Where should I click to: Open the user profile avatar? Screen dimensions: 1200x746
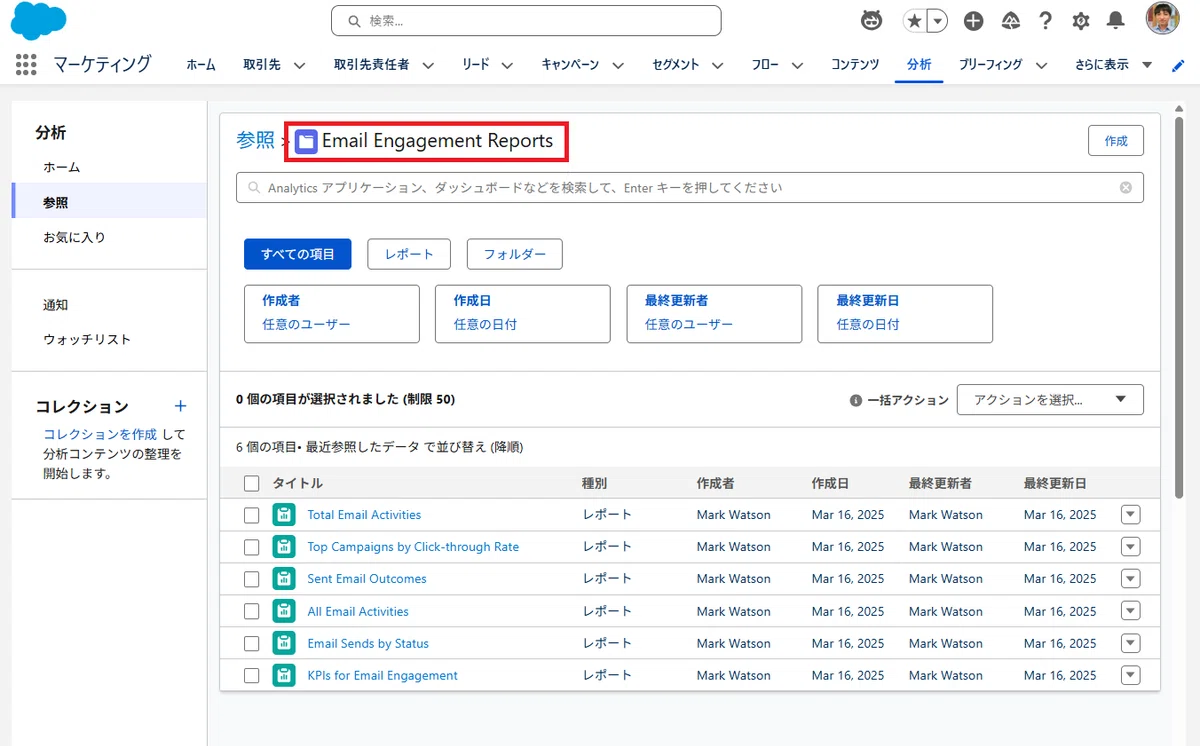tap(1163, 19)
